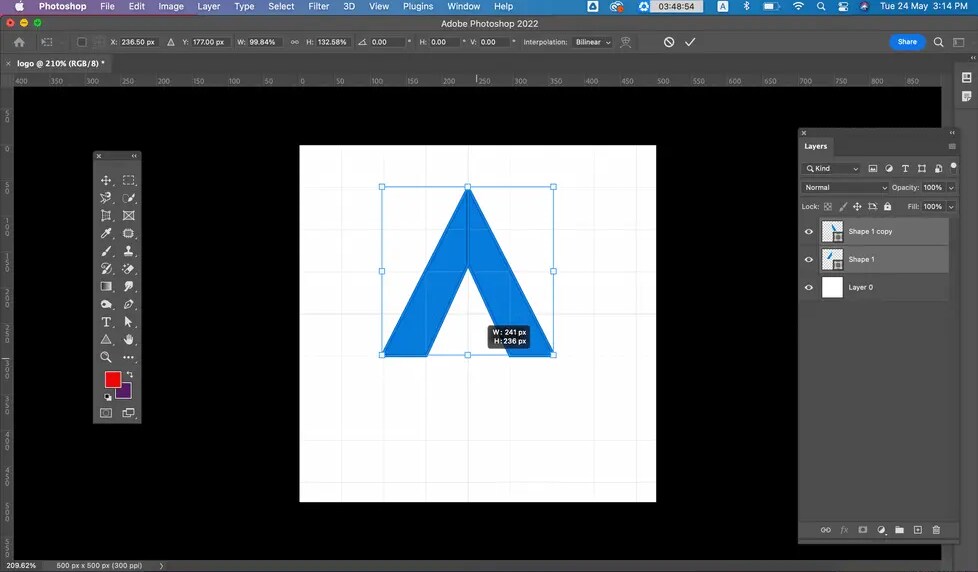Select the Zoom tool in toolbox
The image size is (978, 572).
pyautogui.click(x=106, y=357)
